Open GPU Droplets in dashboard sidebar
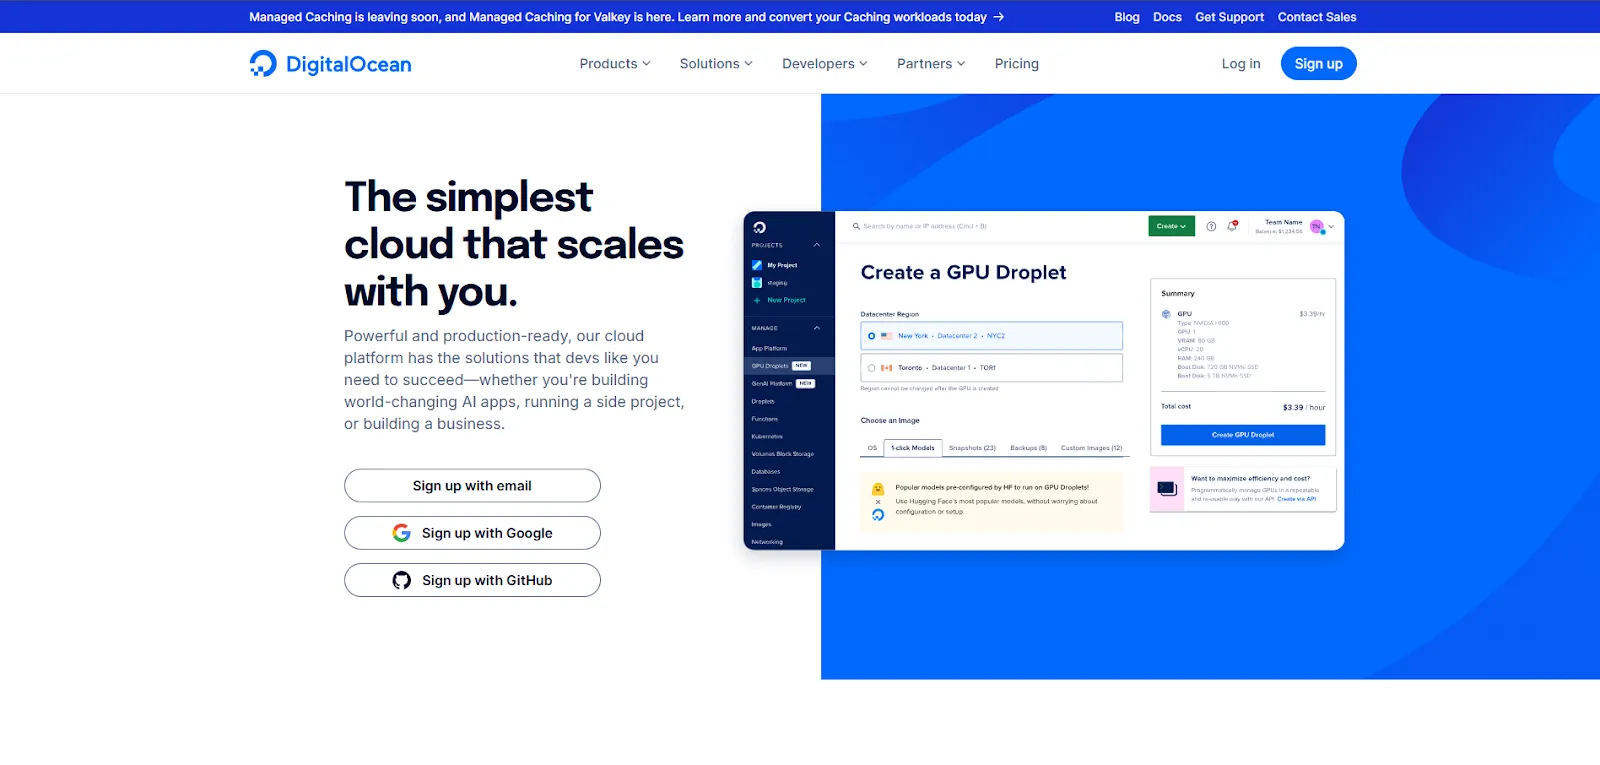 [770, 366]
